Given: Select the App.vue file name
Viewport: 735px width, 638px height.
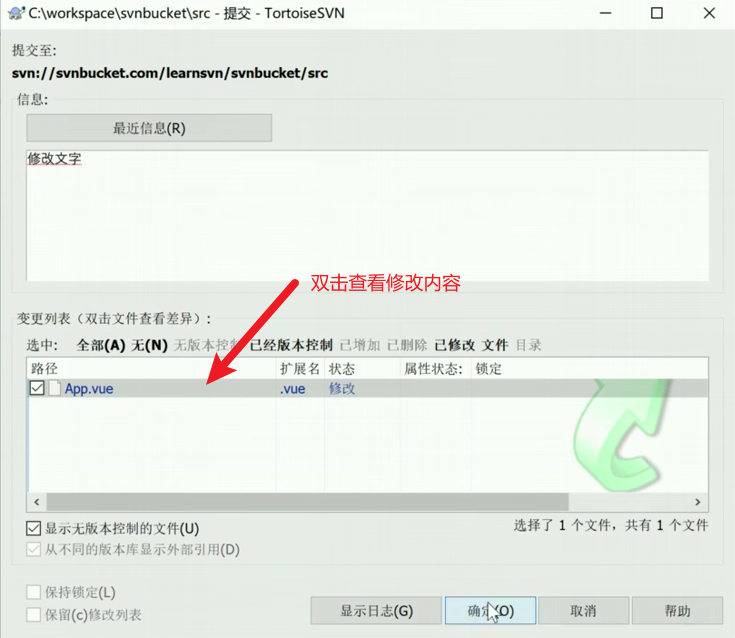Looking at the screenshot, I should [89, 389].
